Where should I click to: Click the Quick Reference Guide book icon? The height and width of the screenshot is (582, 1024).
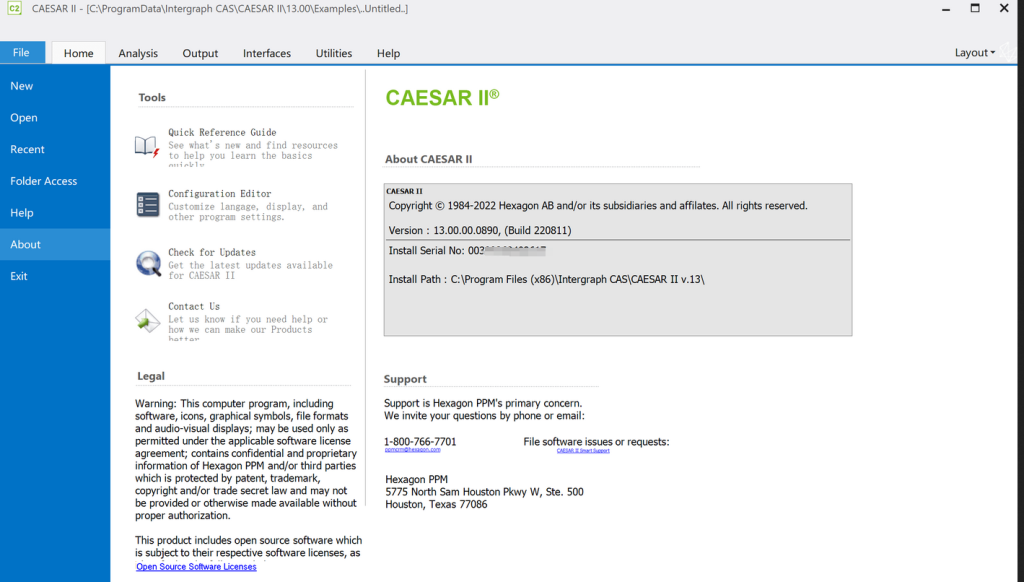[x=147, y=146]
